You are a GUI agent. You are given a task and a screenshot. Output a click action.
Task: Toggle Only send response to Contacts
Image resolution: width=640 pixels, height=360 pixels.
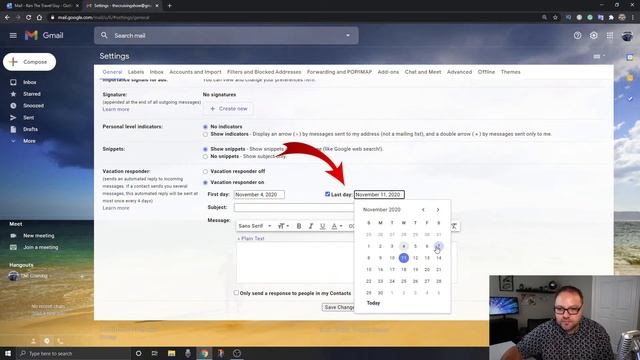236,293
